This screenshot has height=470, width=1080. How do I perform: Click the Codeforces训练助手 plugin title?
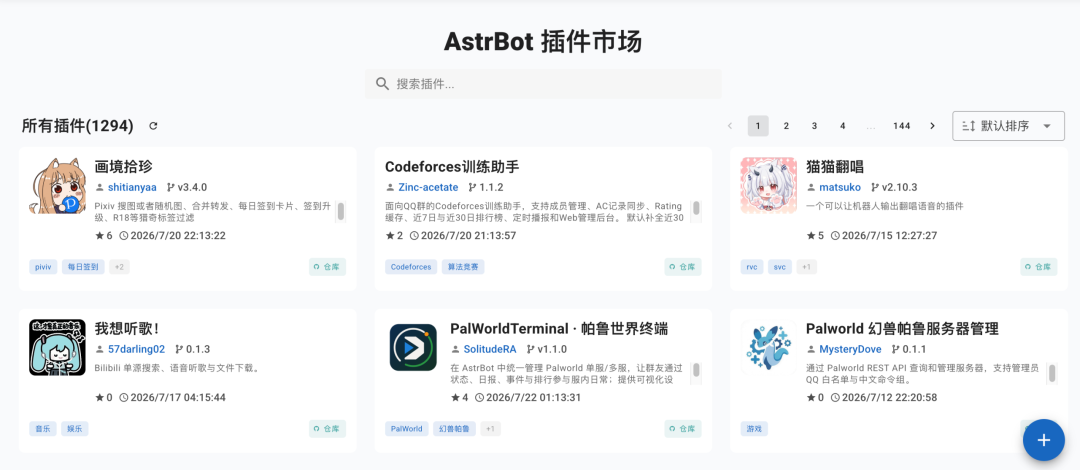453,166
